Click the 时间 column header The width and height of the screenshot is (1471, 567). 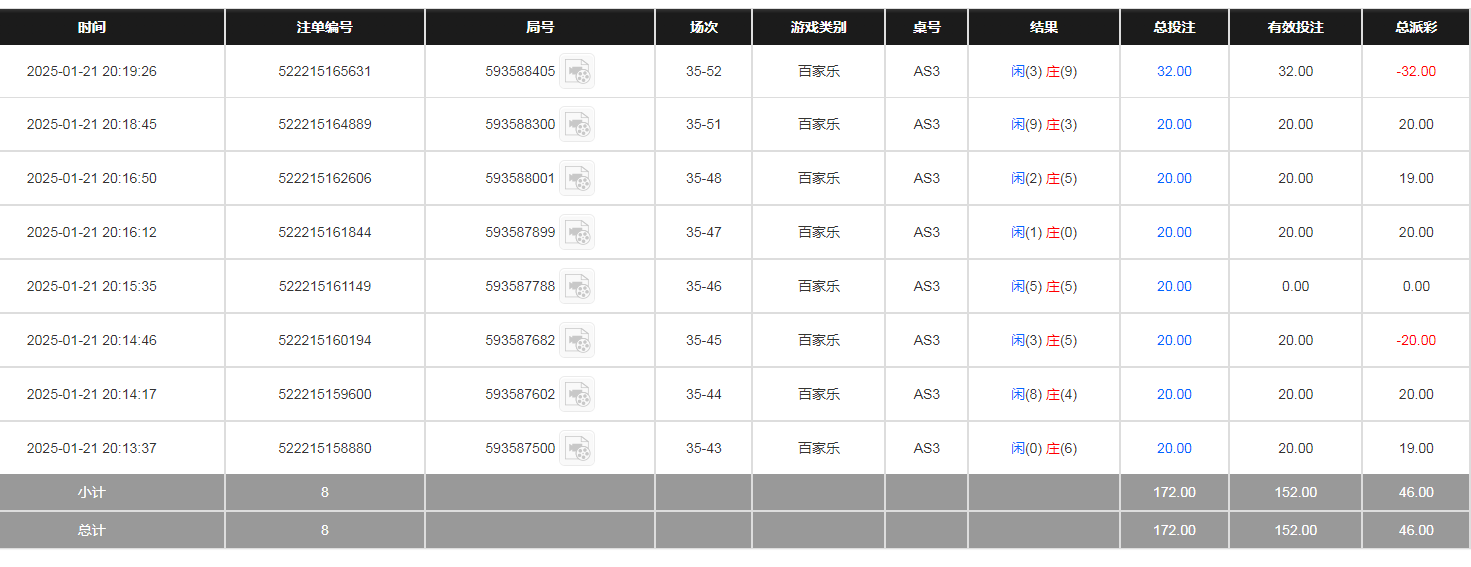[x=92, y=27]
